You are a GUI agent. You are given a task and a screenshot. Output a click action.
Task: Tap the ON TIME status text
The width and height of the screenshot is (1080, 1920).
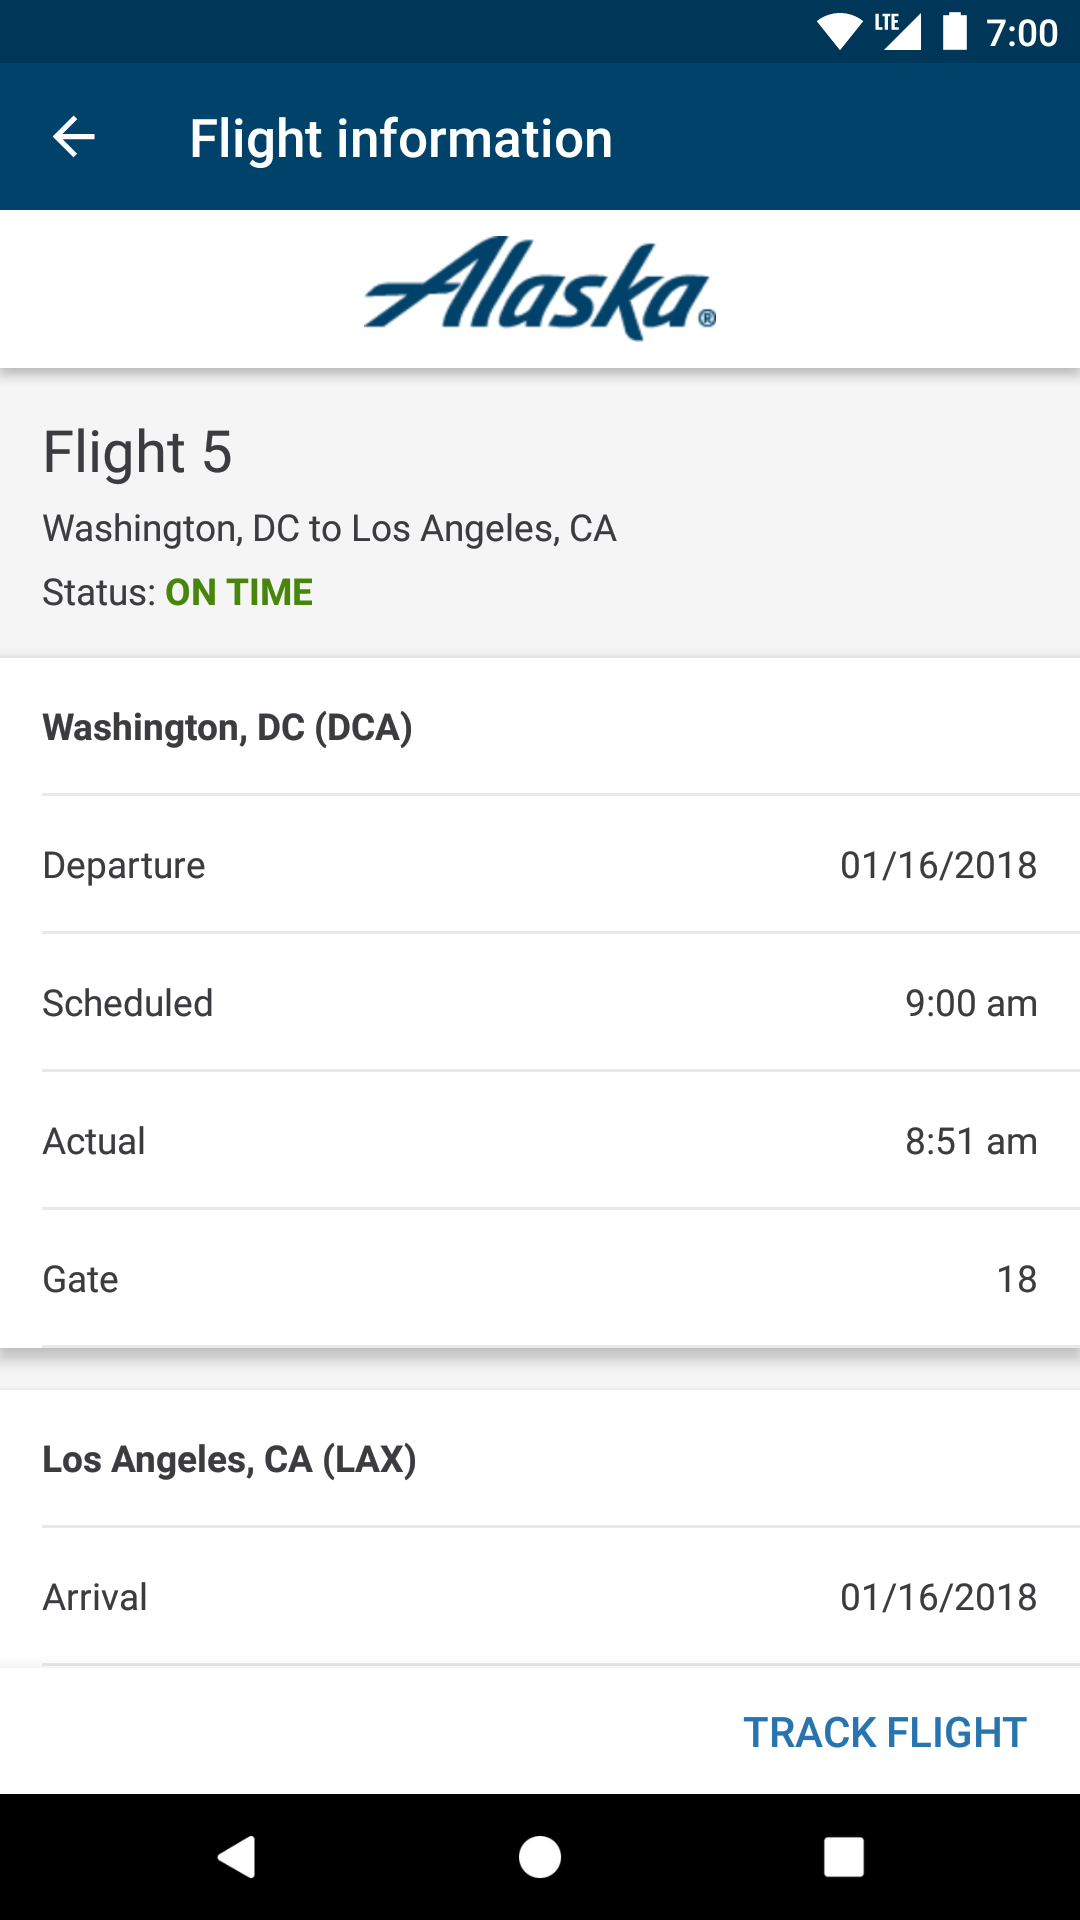tap(239, 592)
